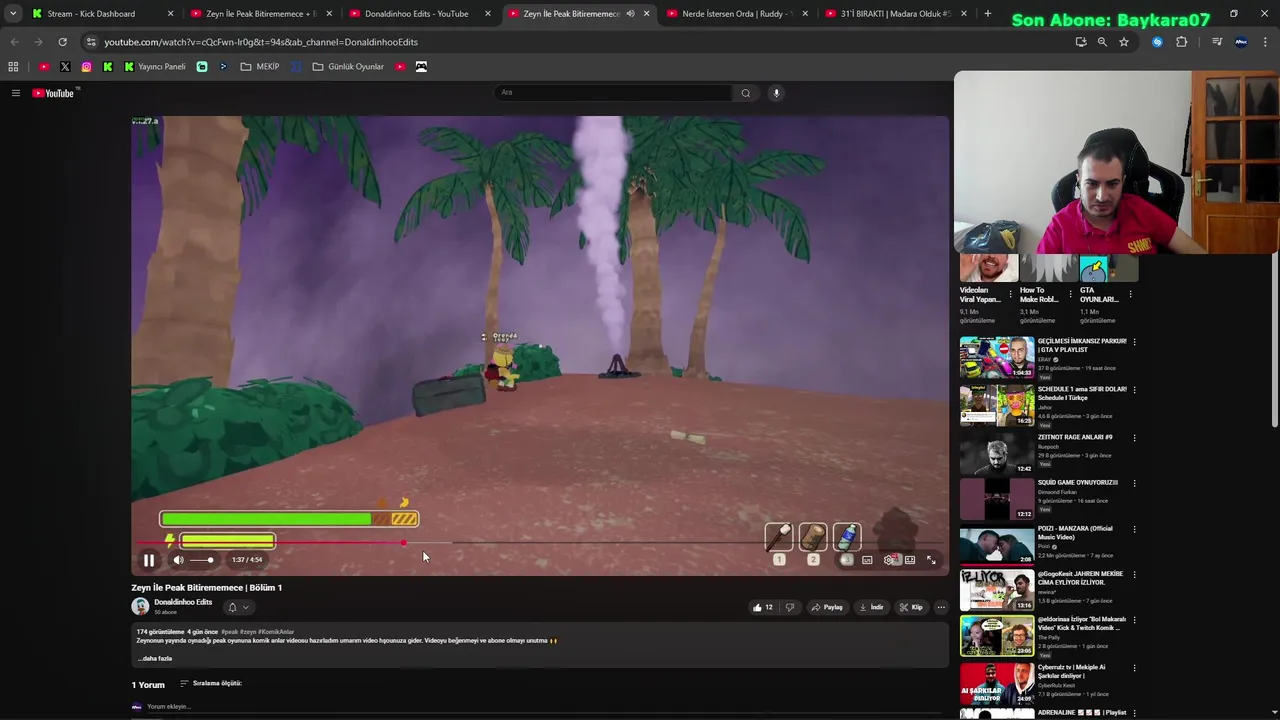The image size is (1280, 720).
Task: Open the media control icon in toolbar
Action: point(1217,42)
